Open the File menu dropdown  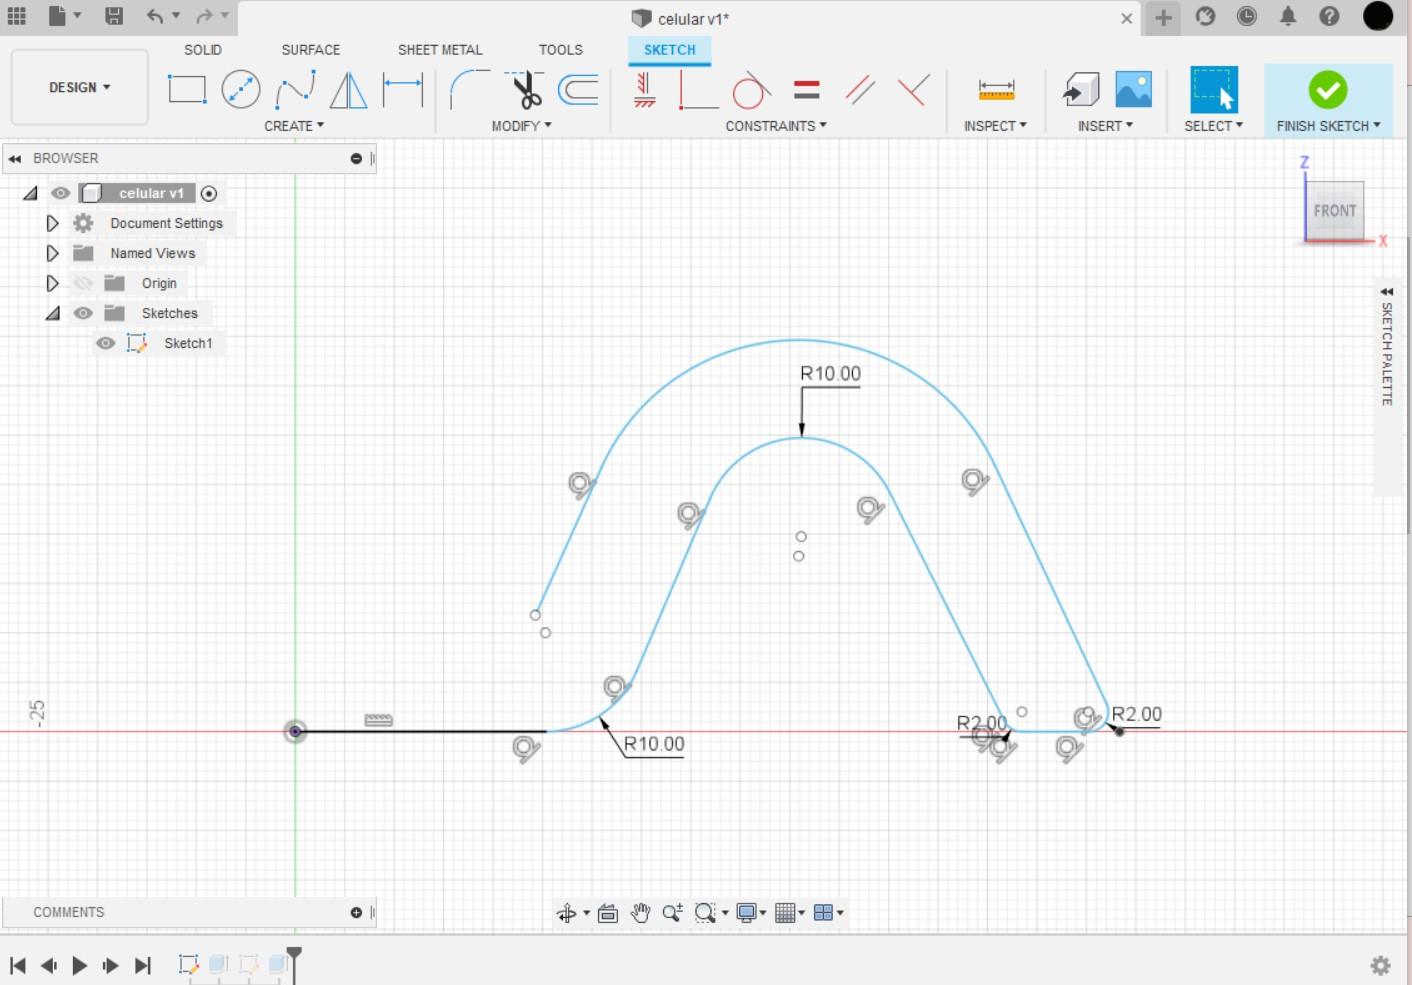tap(64, 16)
